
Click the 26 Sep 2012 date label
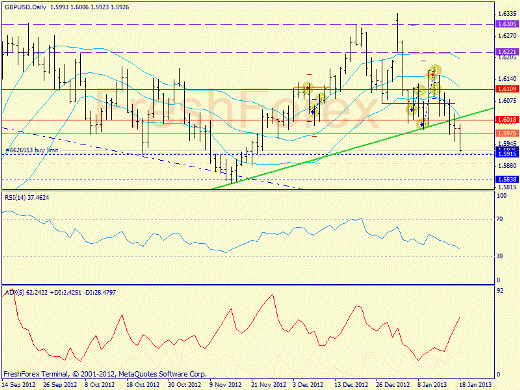[60, 384]
